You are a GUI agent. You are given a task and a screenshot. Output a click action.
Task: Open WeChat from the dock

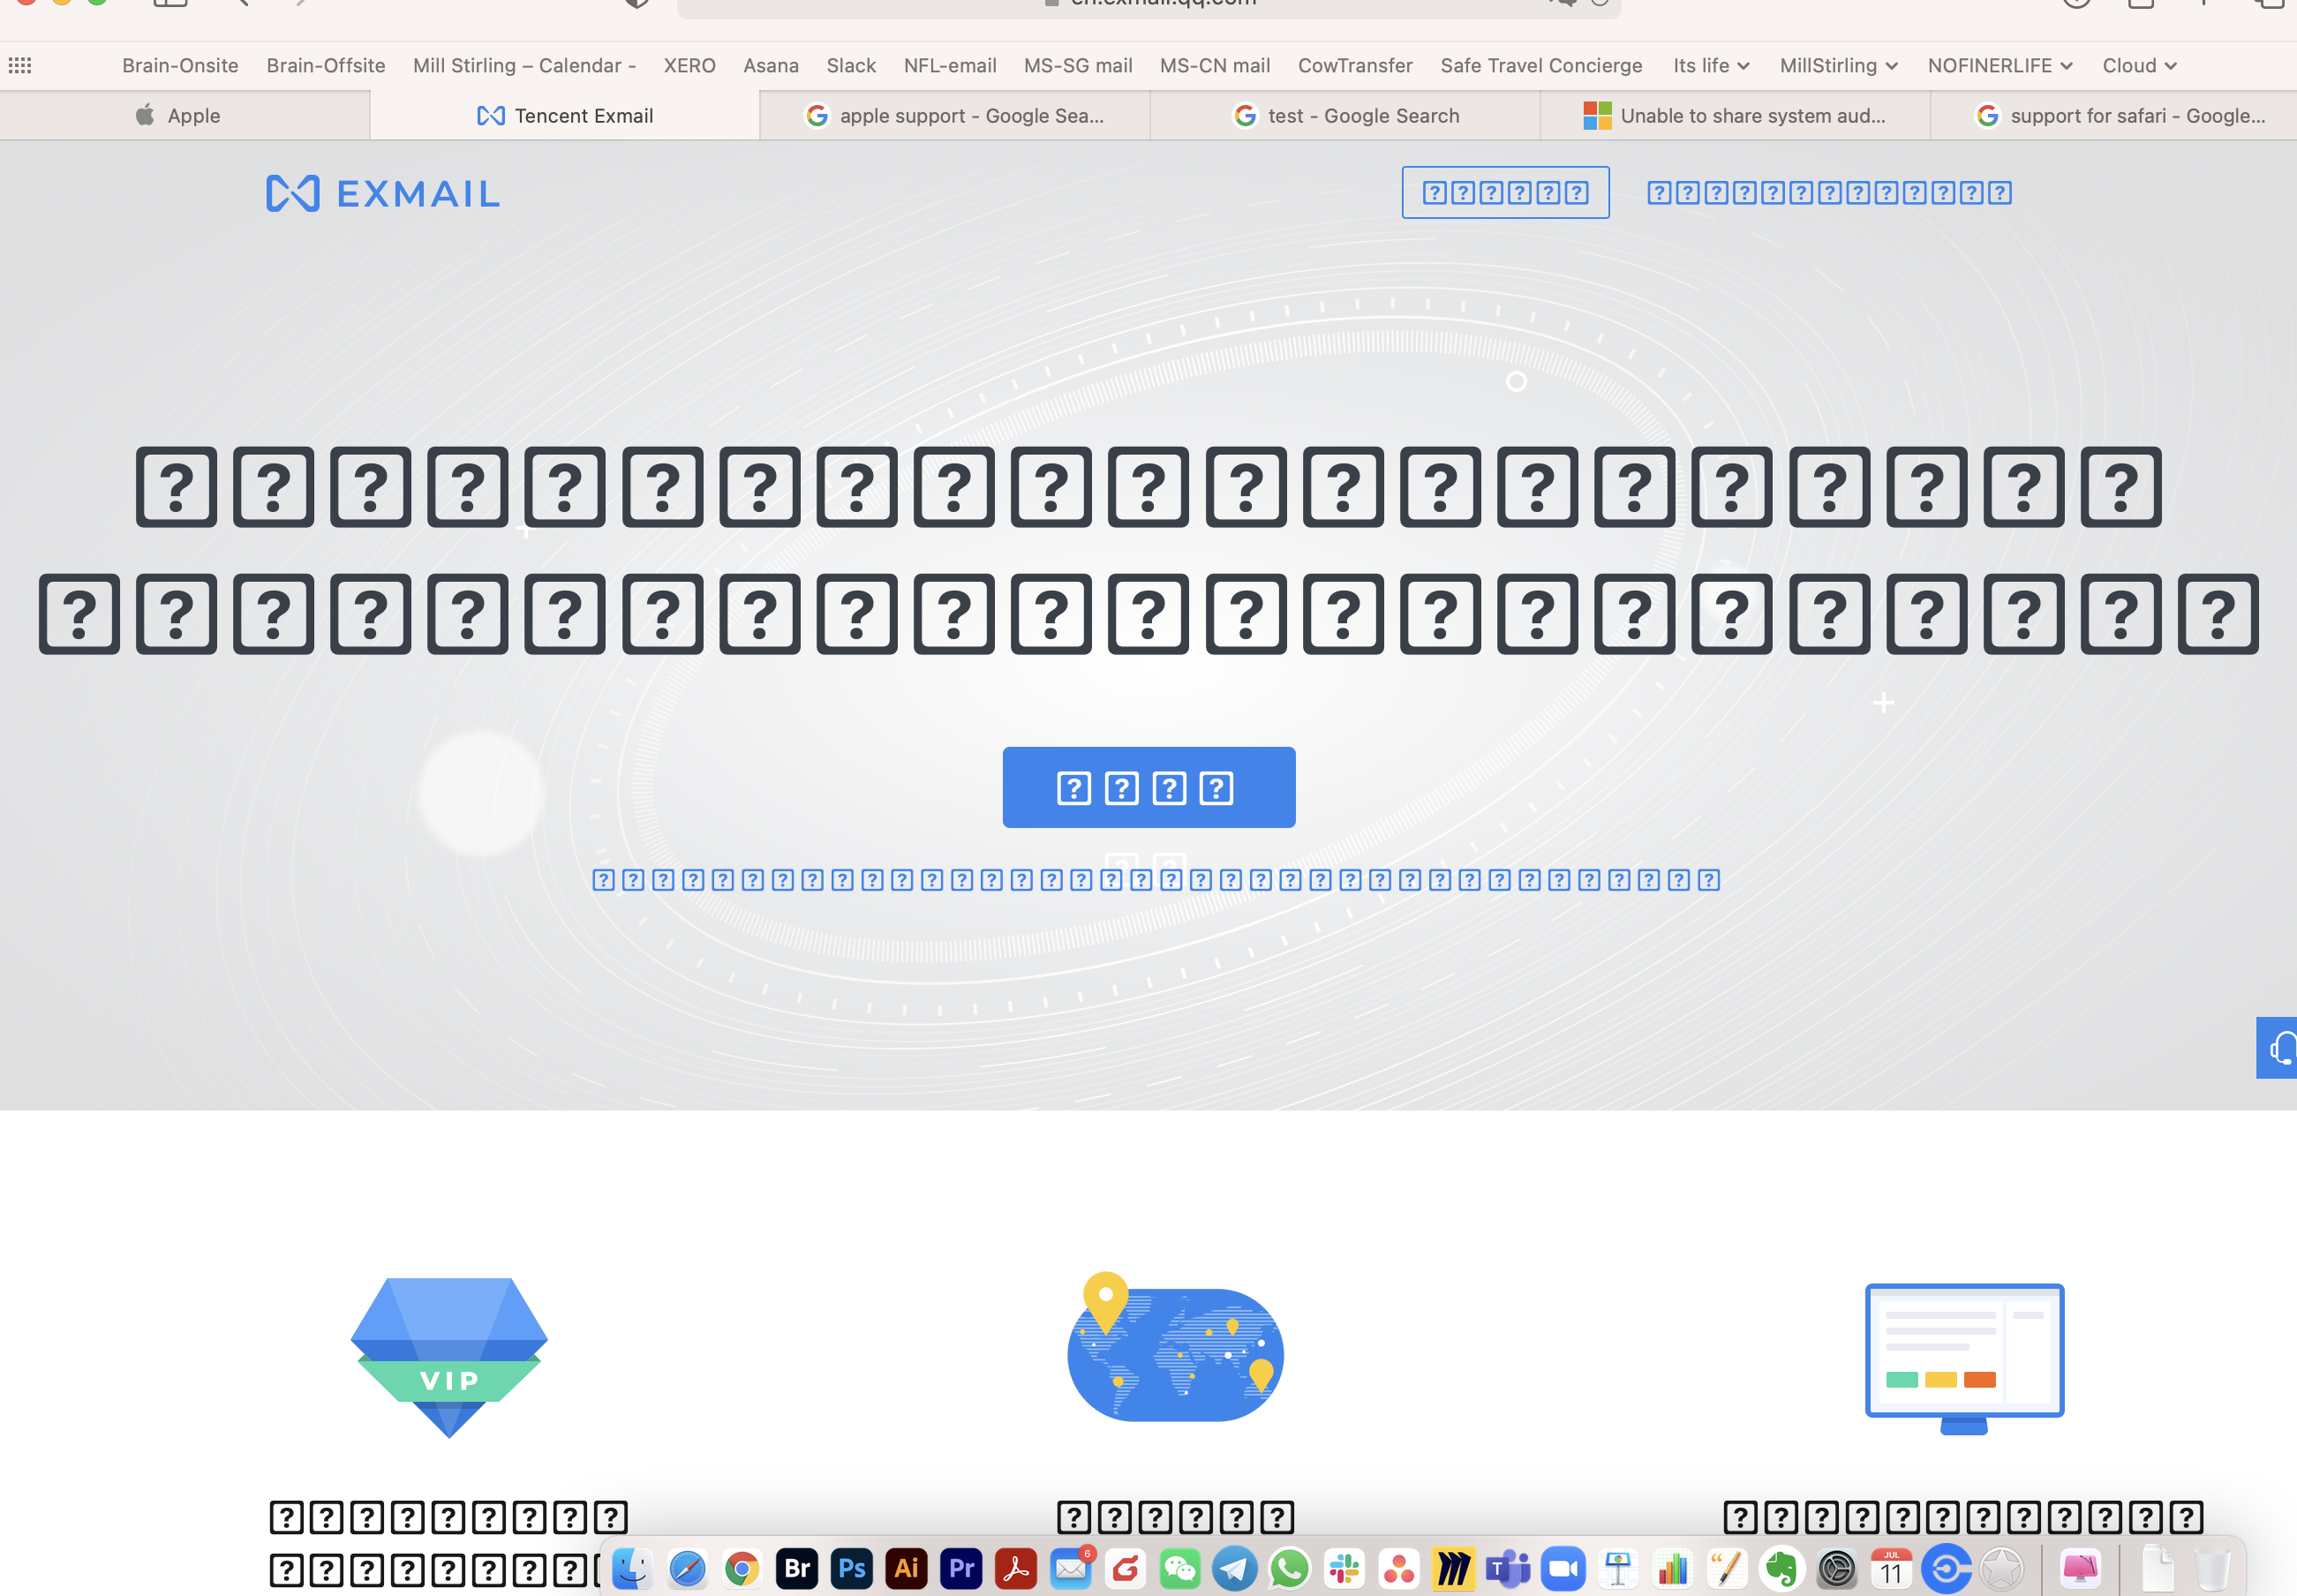tap(1180, 1568)
